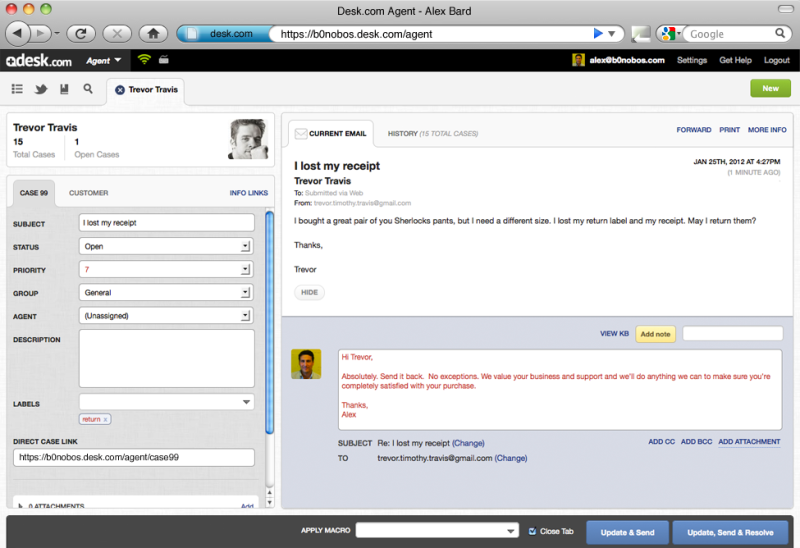Click the Subject input field

166,223
